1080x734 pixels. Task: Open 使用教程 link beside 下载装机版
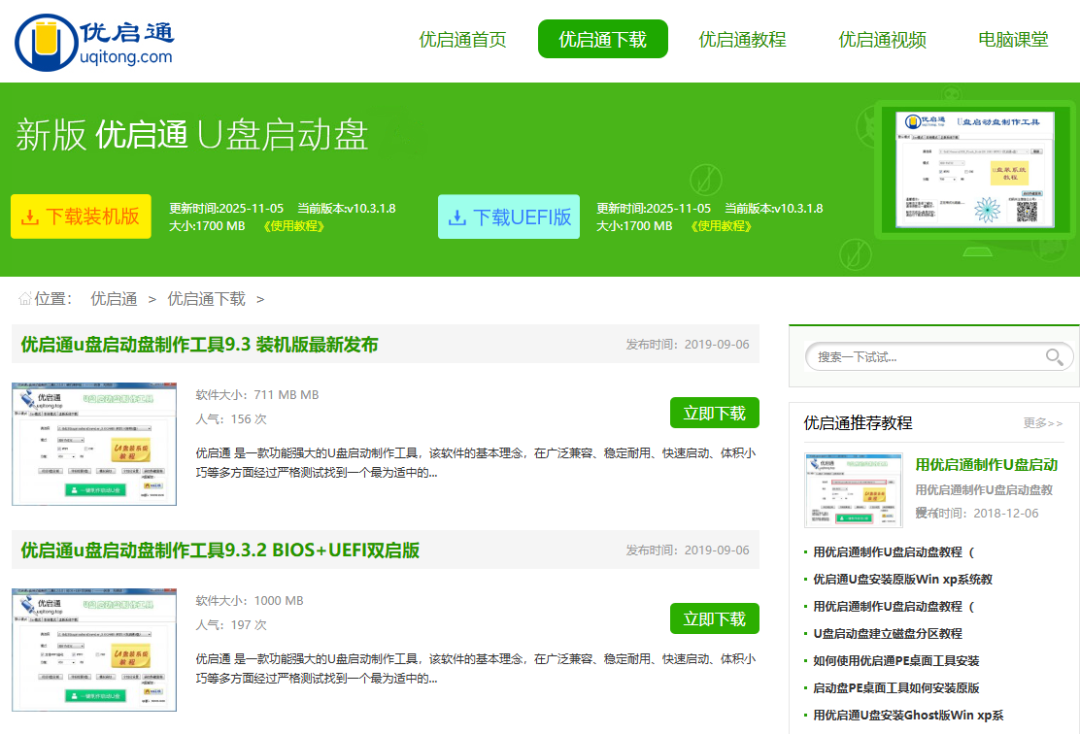[293, 226]
